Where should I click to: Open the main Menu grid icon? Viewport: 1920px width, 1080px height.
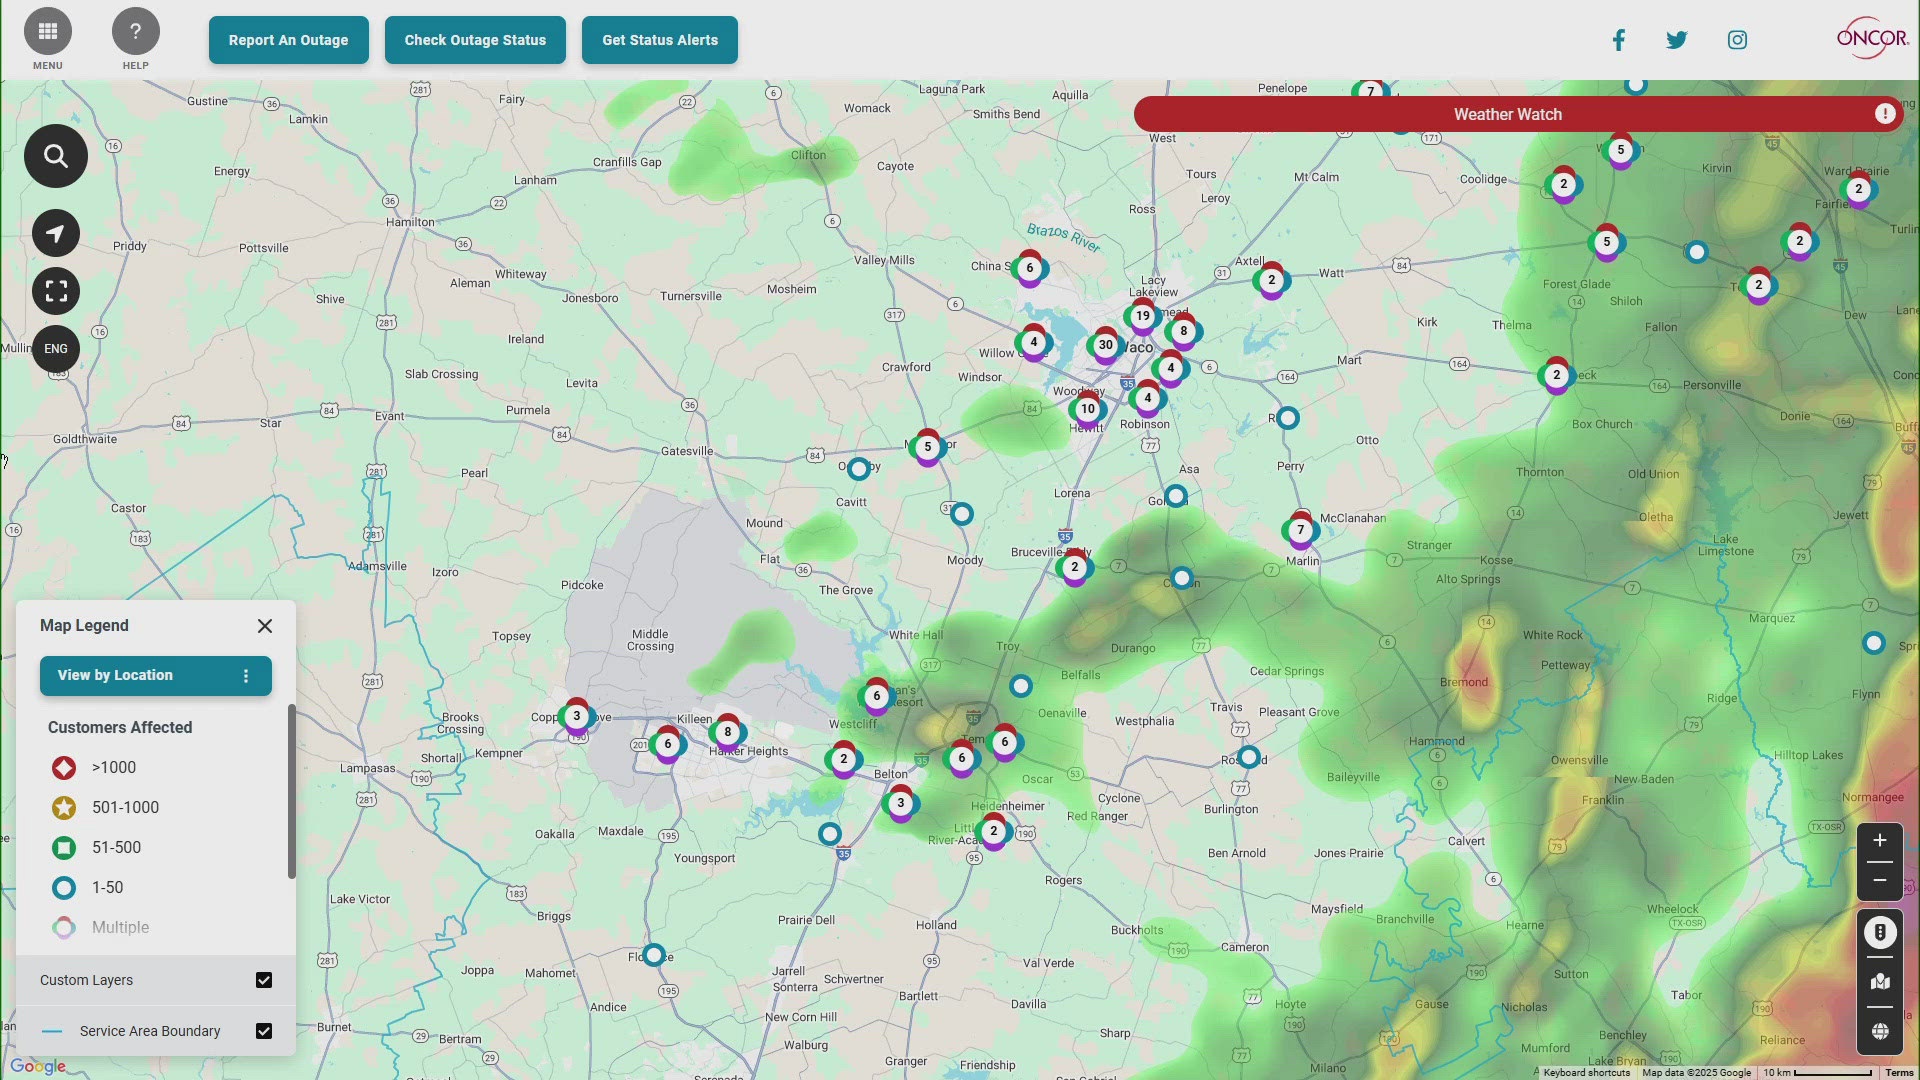47,32
